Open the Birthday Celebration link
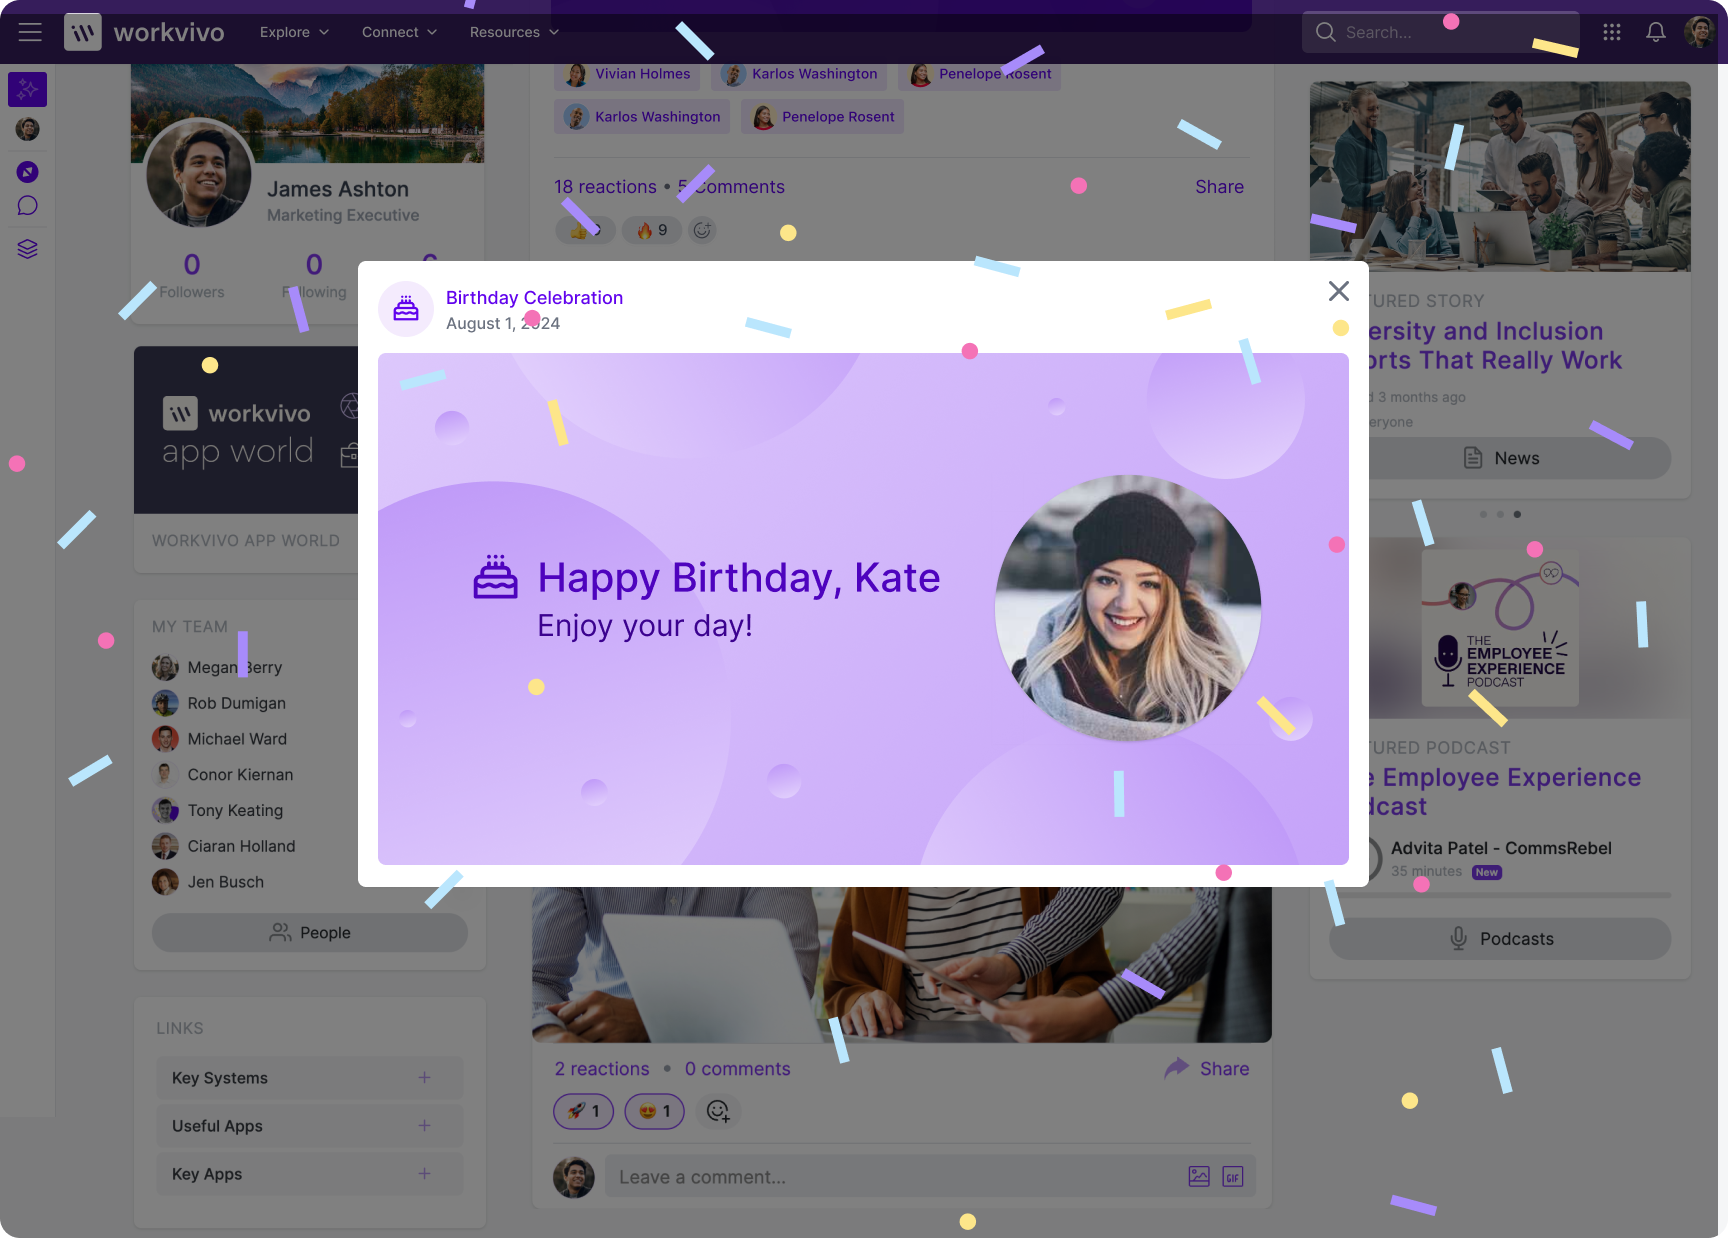This screenshot has width=1728, height=1238. pos(534,298)
